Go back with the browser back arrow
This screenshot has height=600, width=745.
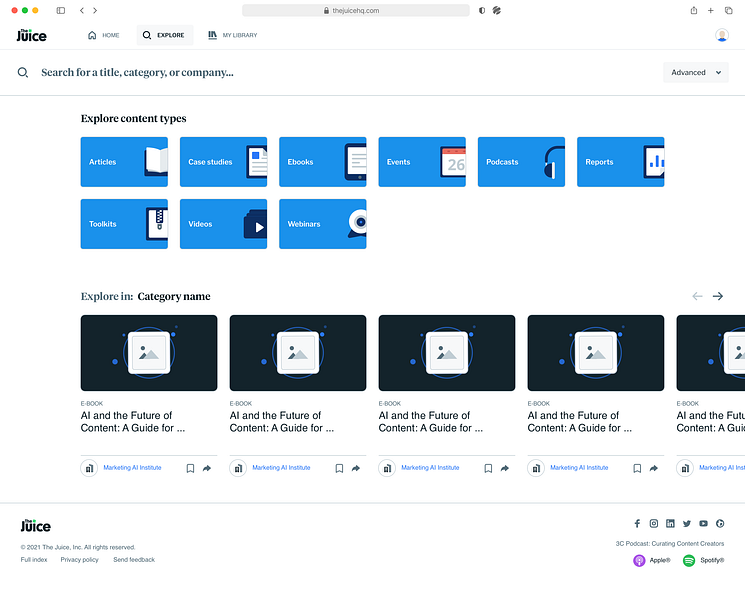tap(82, 10)
